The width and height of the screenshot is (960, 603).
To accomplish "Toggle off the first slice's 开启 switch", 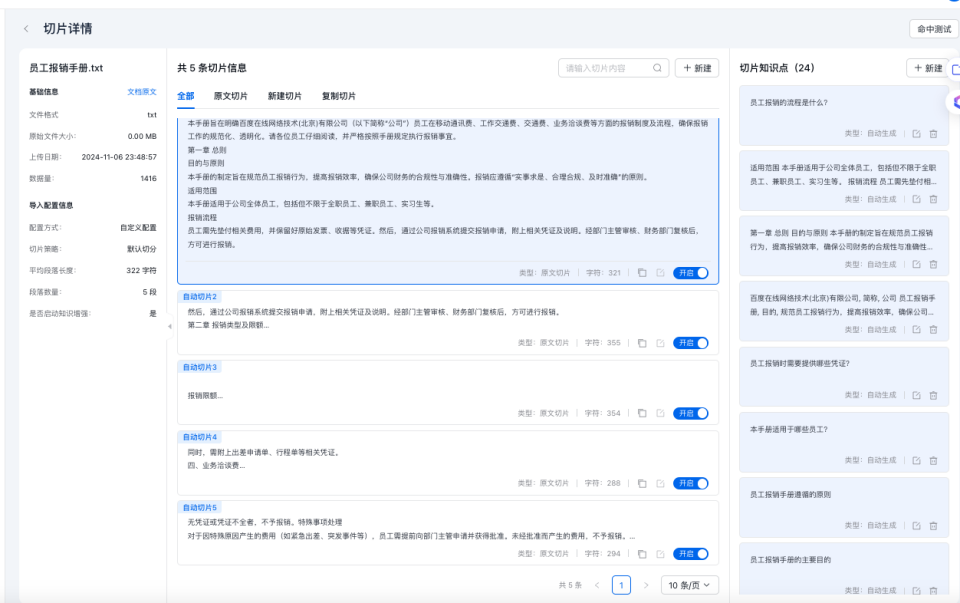I will pyautogui.click(x=691, y=273).
